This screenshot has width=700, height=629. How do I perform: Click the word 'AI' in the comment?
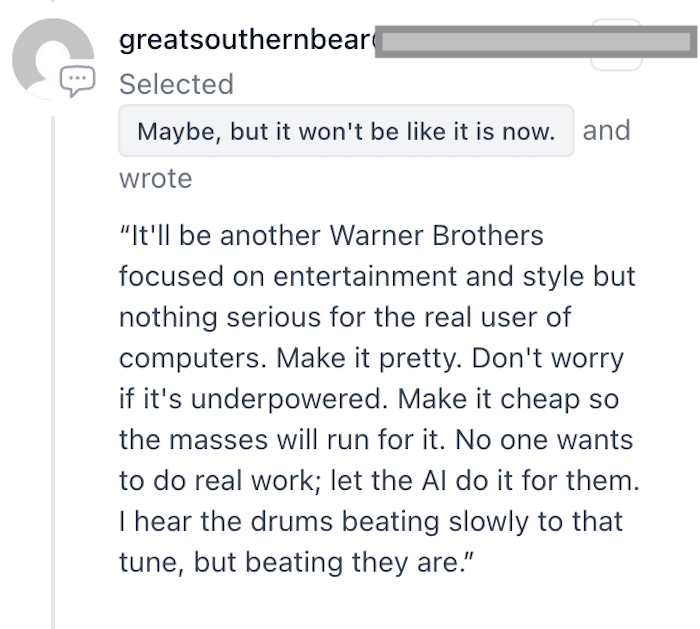(x=433, y=481)
